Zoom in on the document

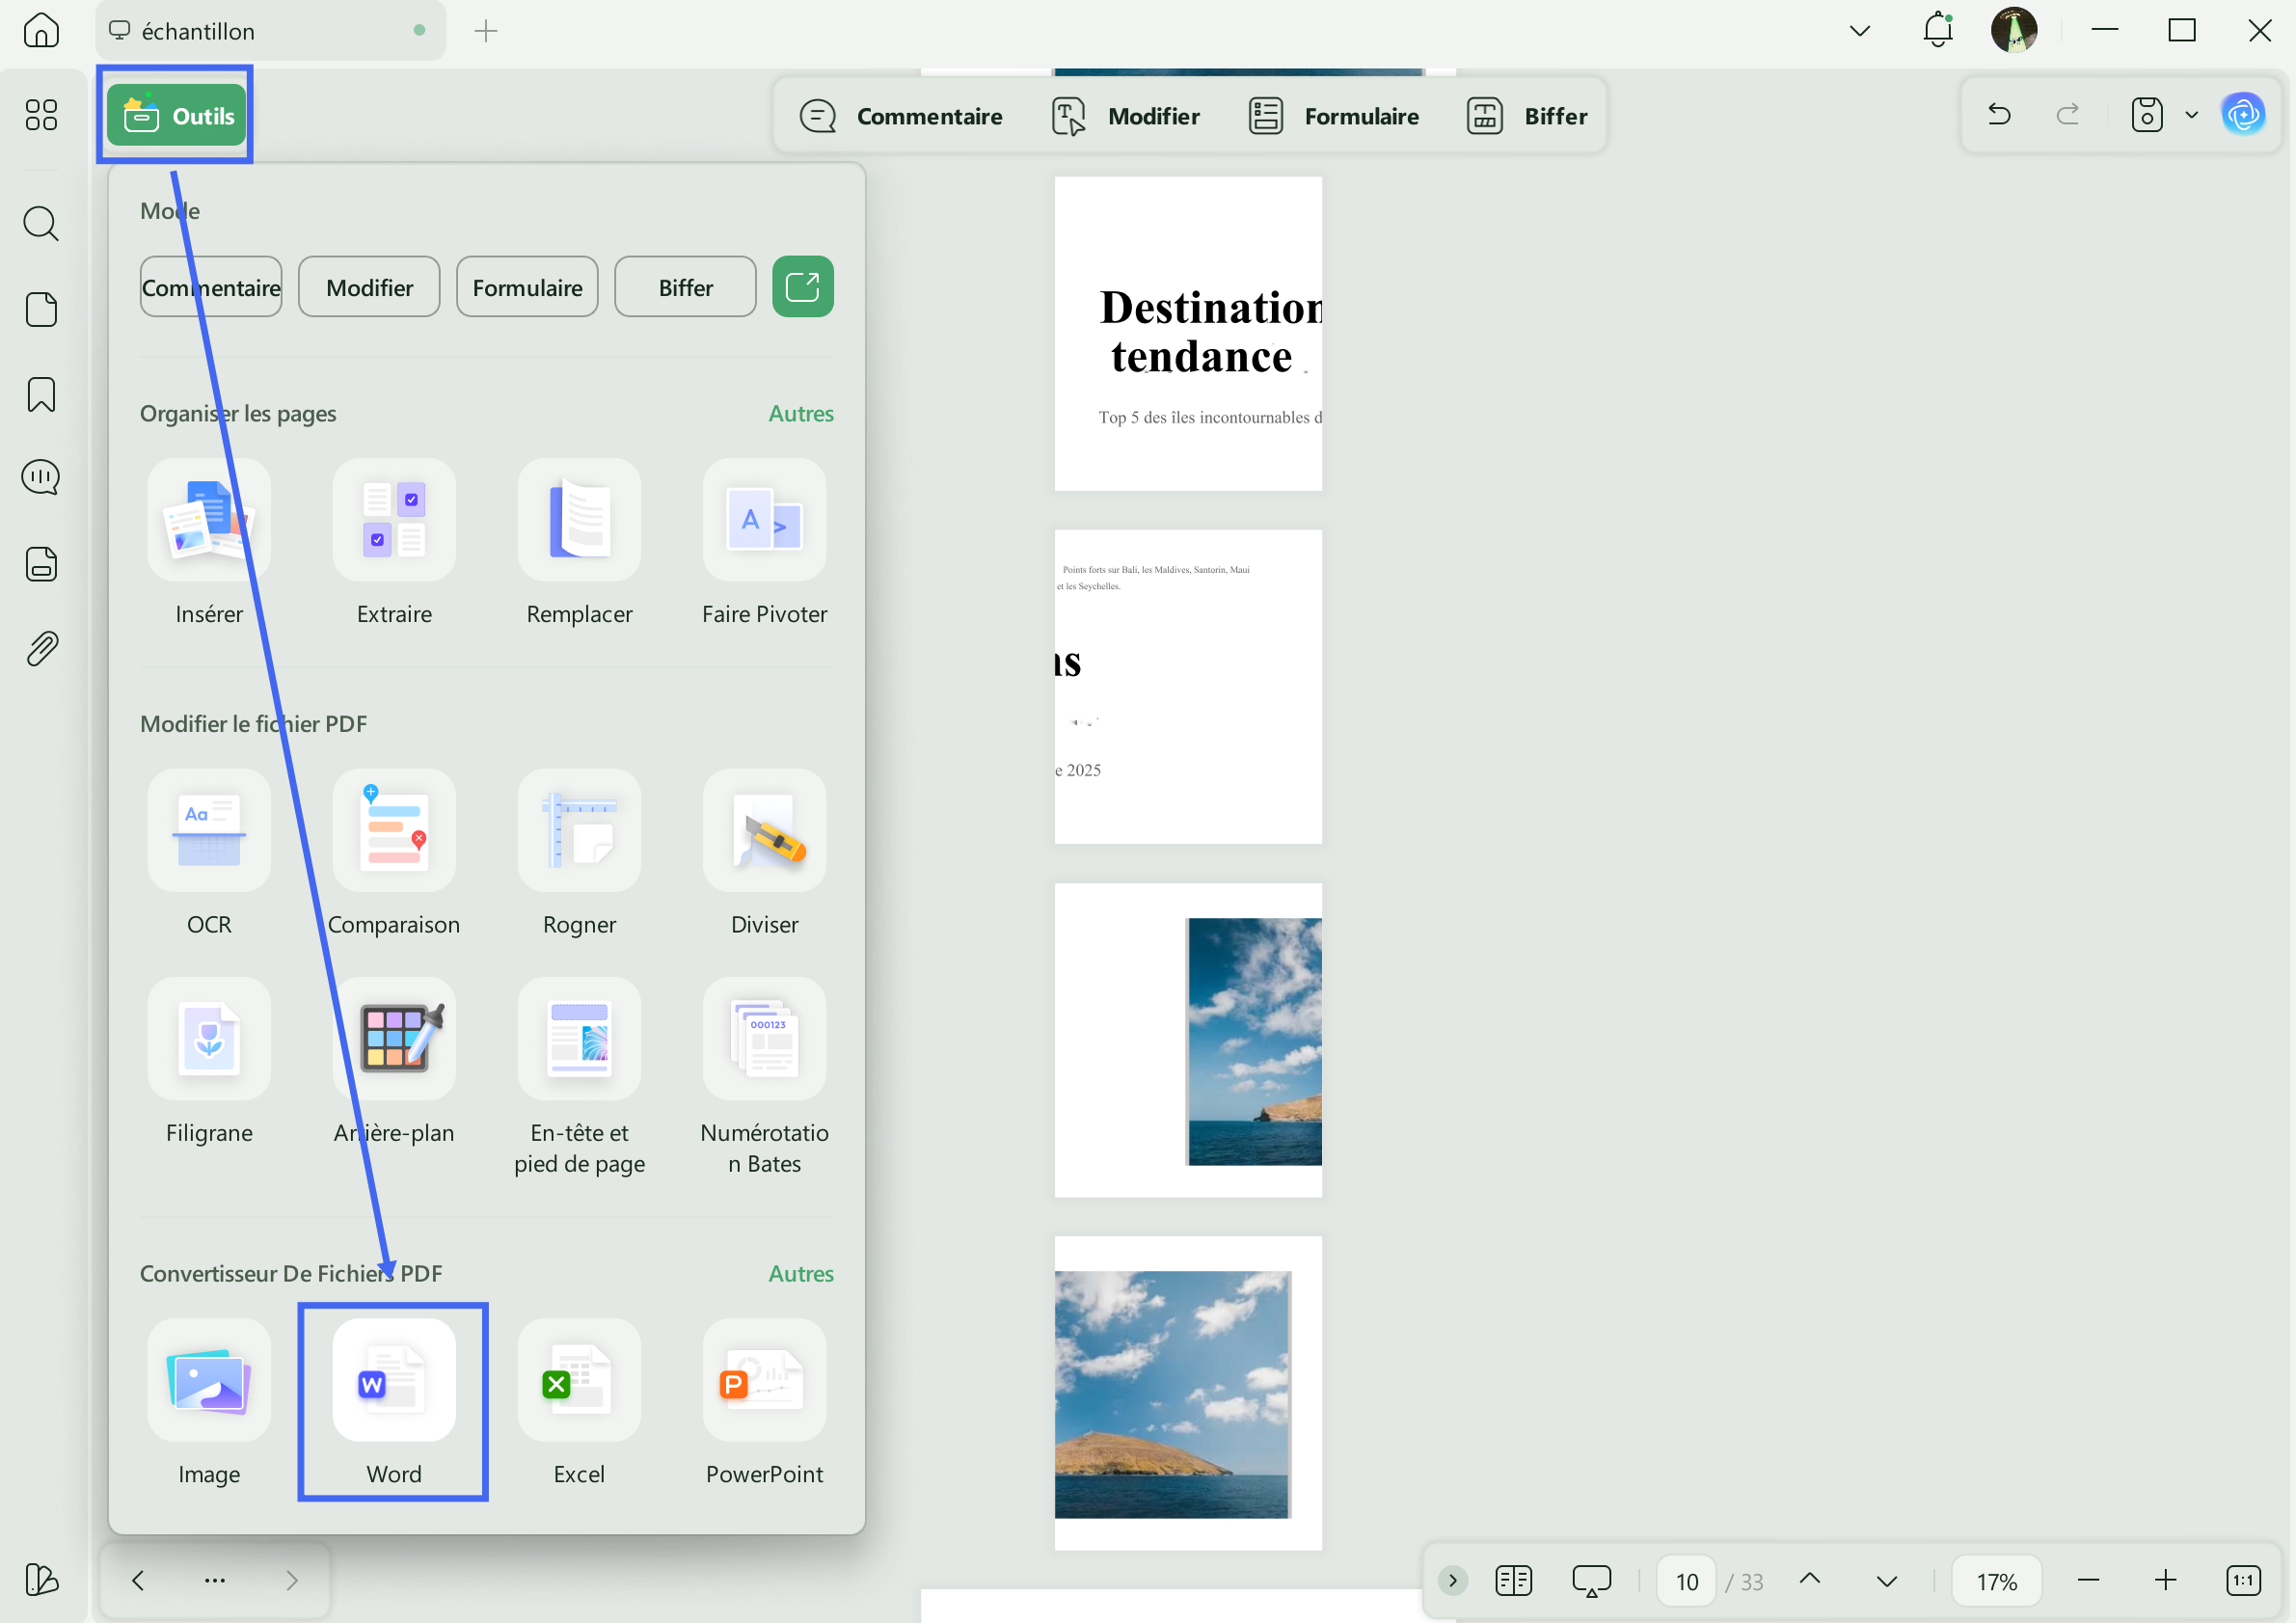[x=2165, y=1580]
